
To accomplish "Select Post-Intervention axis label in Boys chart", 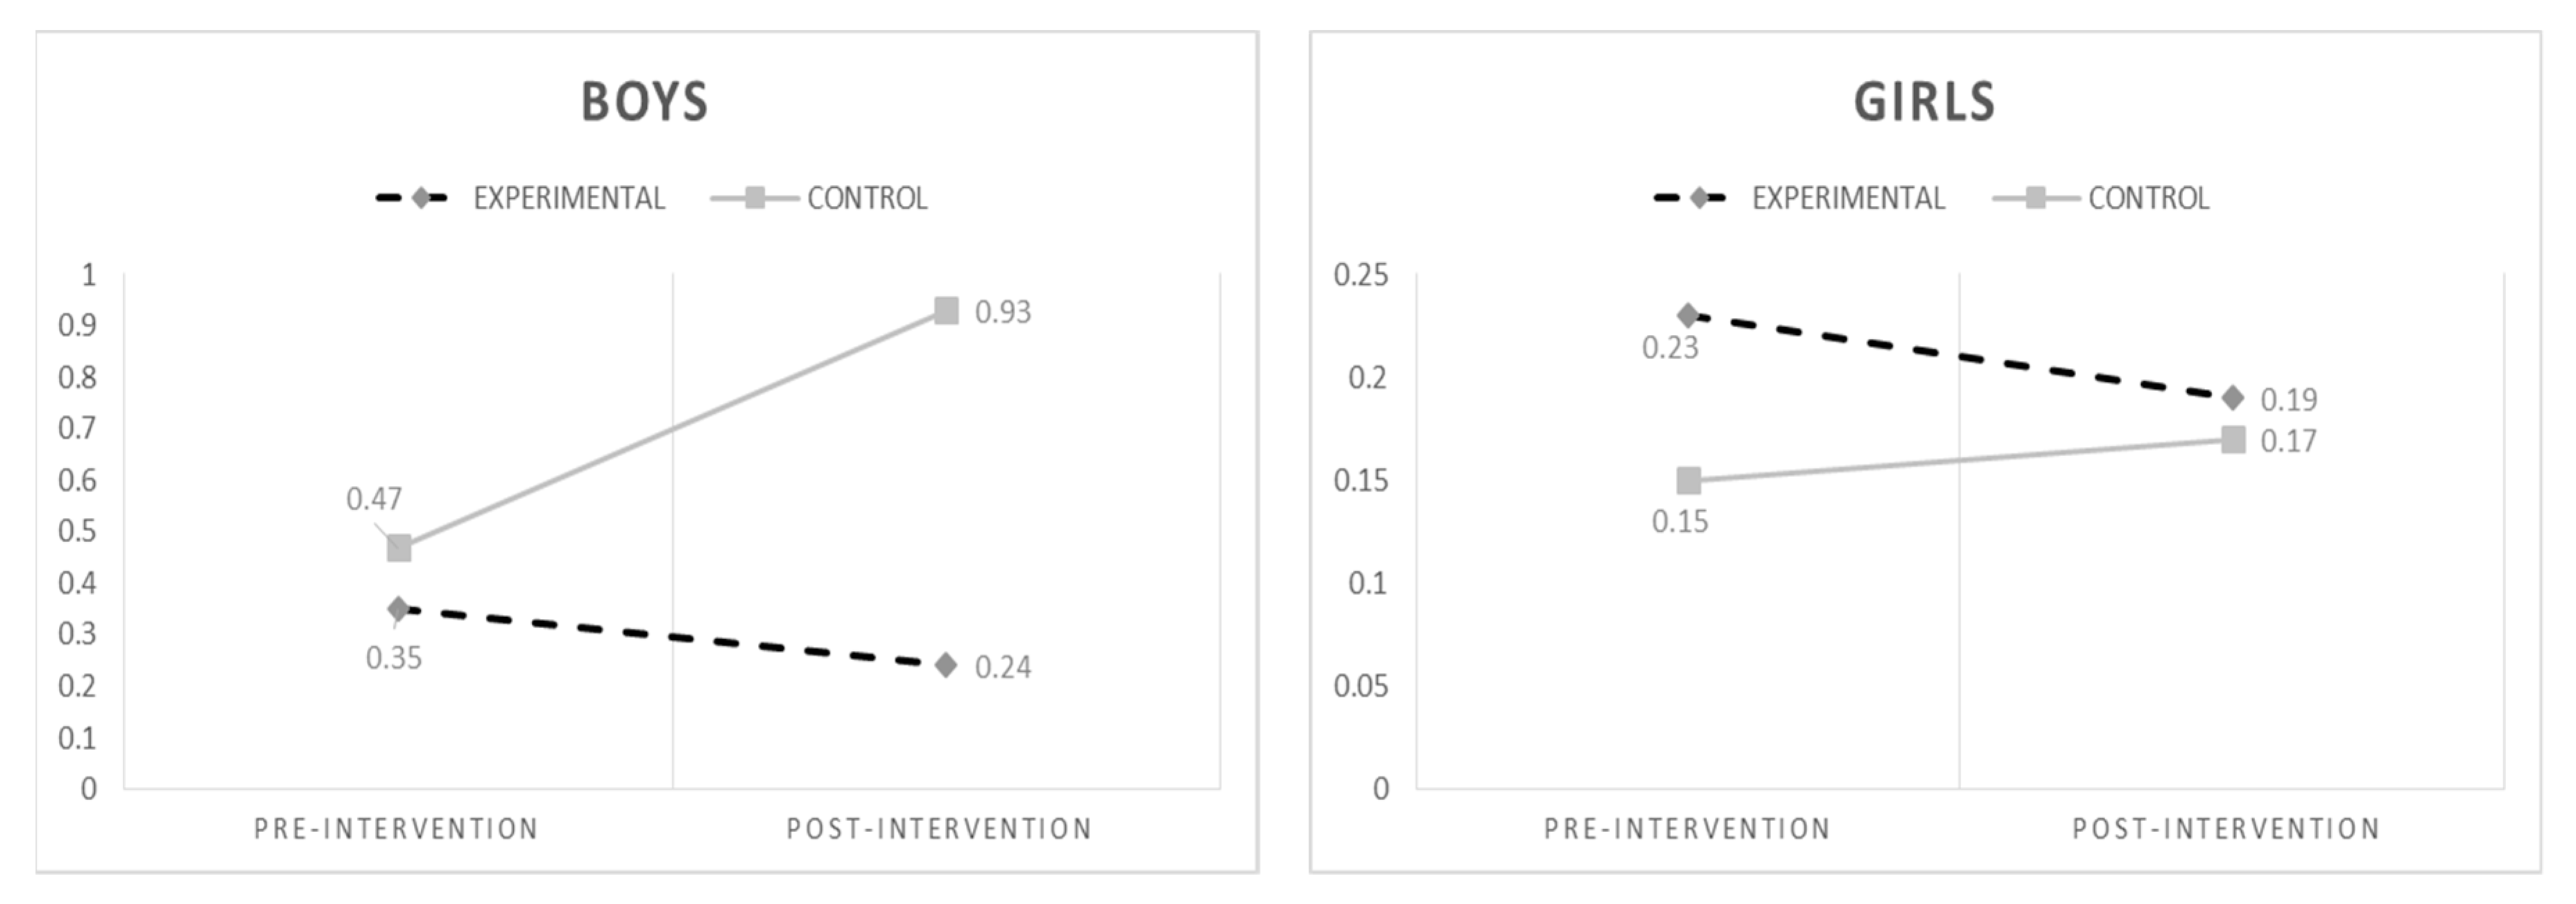I will [939, 829].
